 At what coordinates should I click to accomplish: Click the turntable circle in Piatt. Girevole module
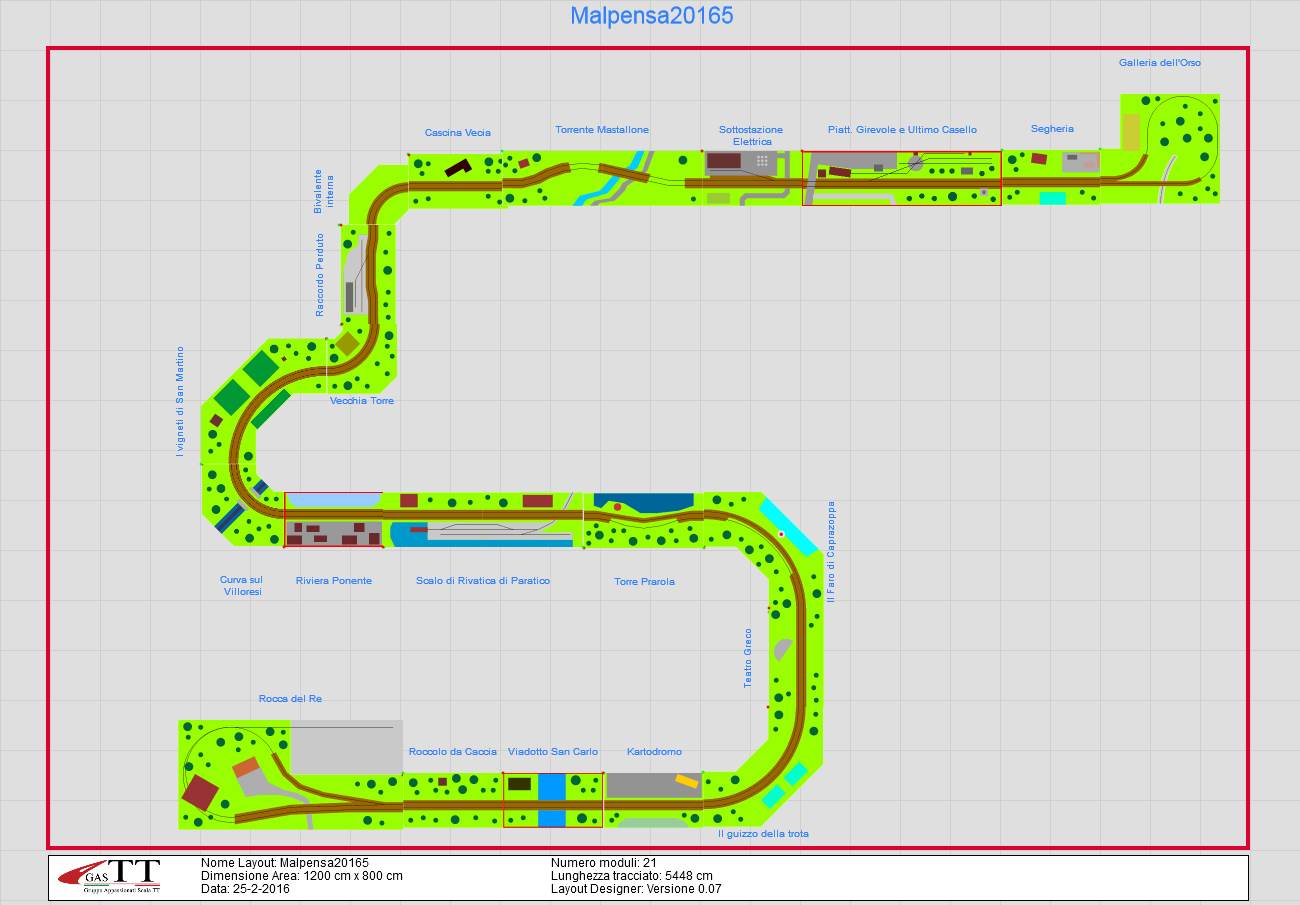point(915,163)
